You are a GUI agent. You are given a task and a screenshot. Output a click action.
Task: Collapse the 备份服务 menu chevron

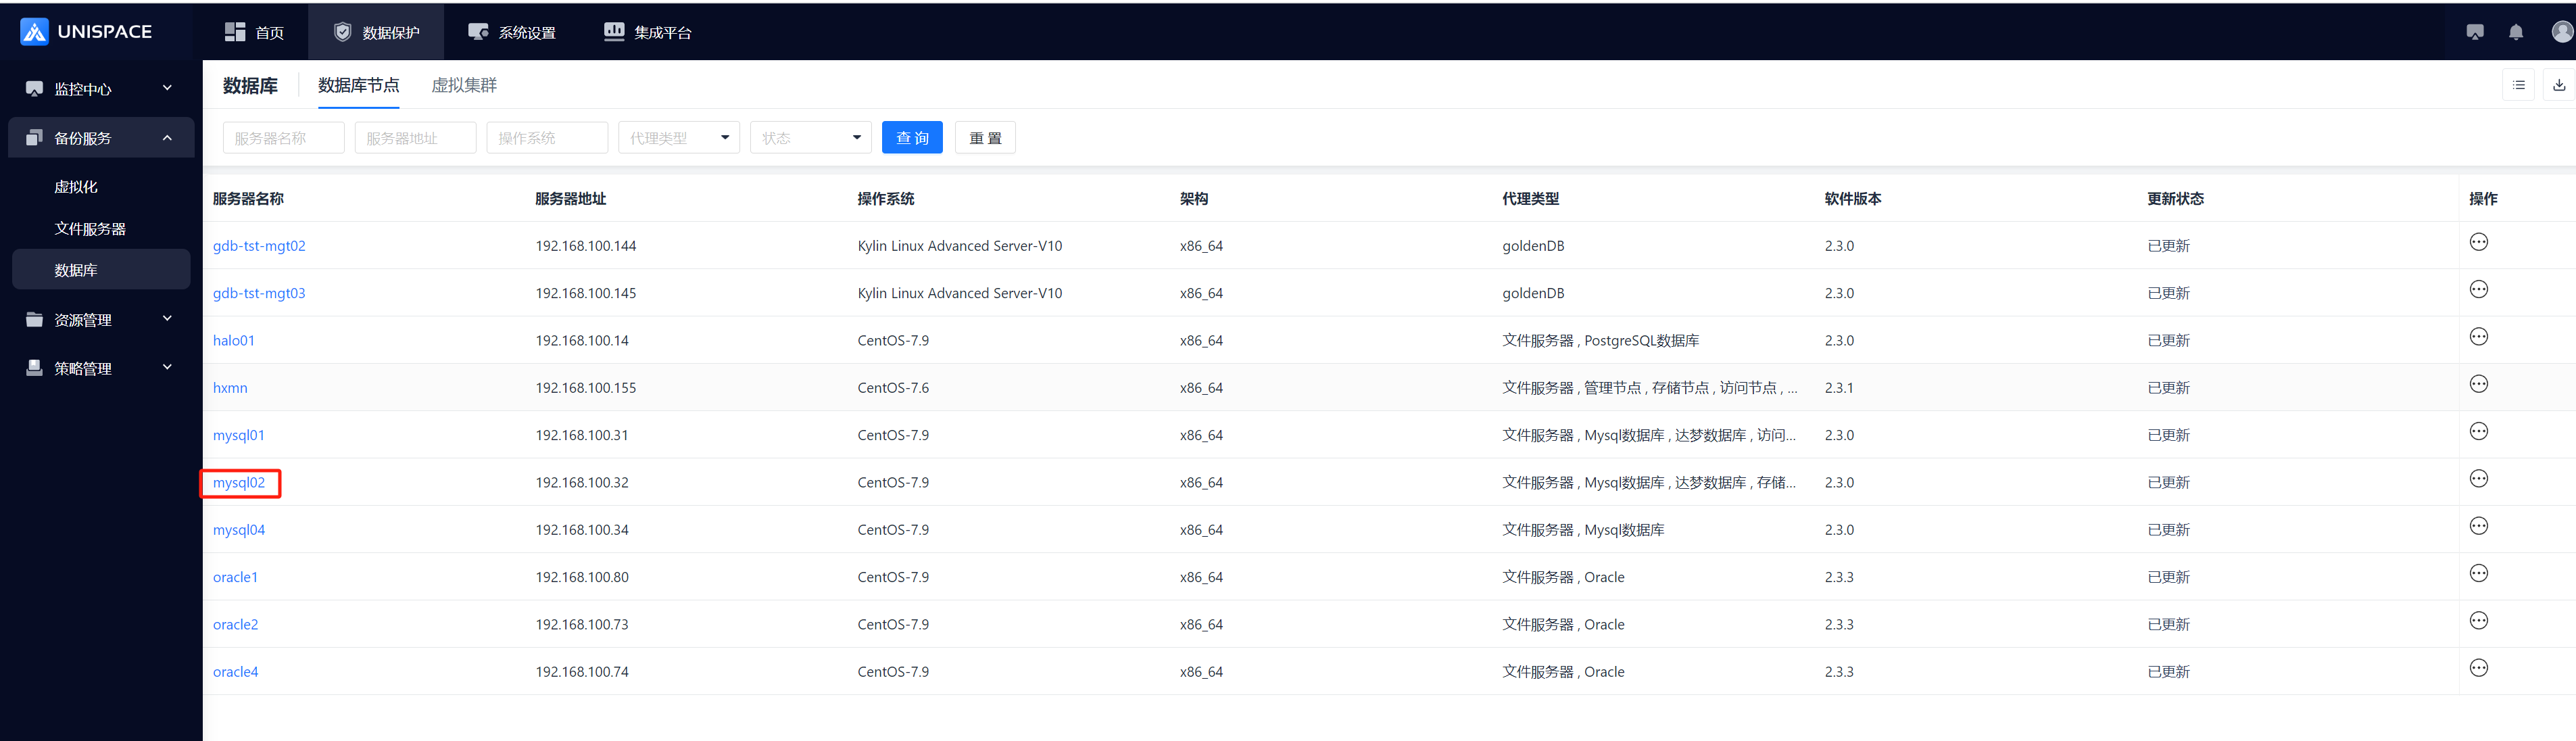tap(167, 138)
